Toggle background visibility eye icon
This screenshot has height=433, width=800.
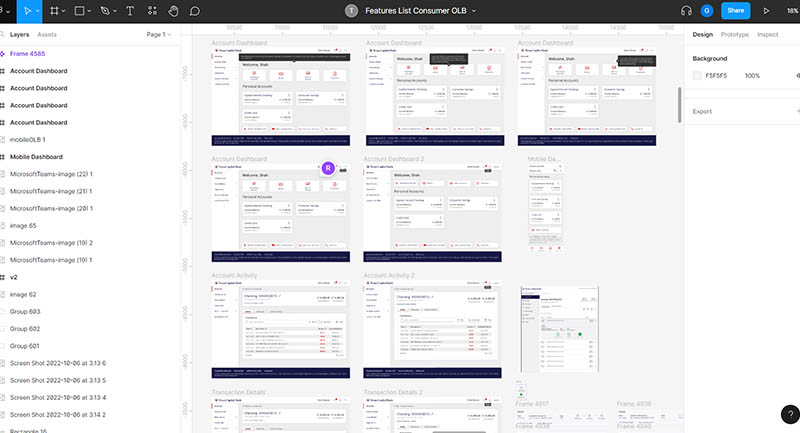click(797, 75)
